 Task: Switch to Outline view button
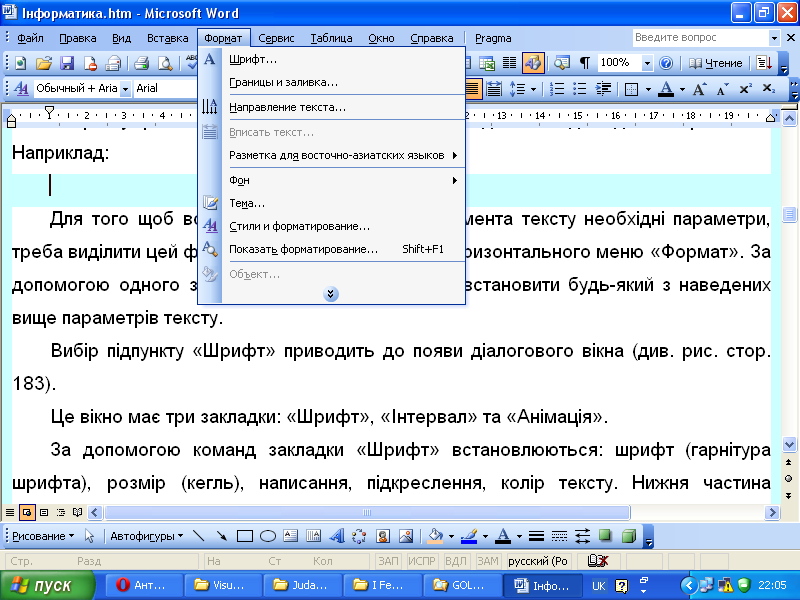click(61, 512)
